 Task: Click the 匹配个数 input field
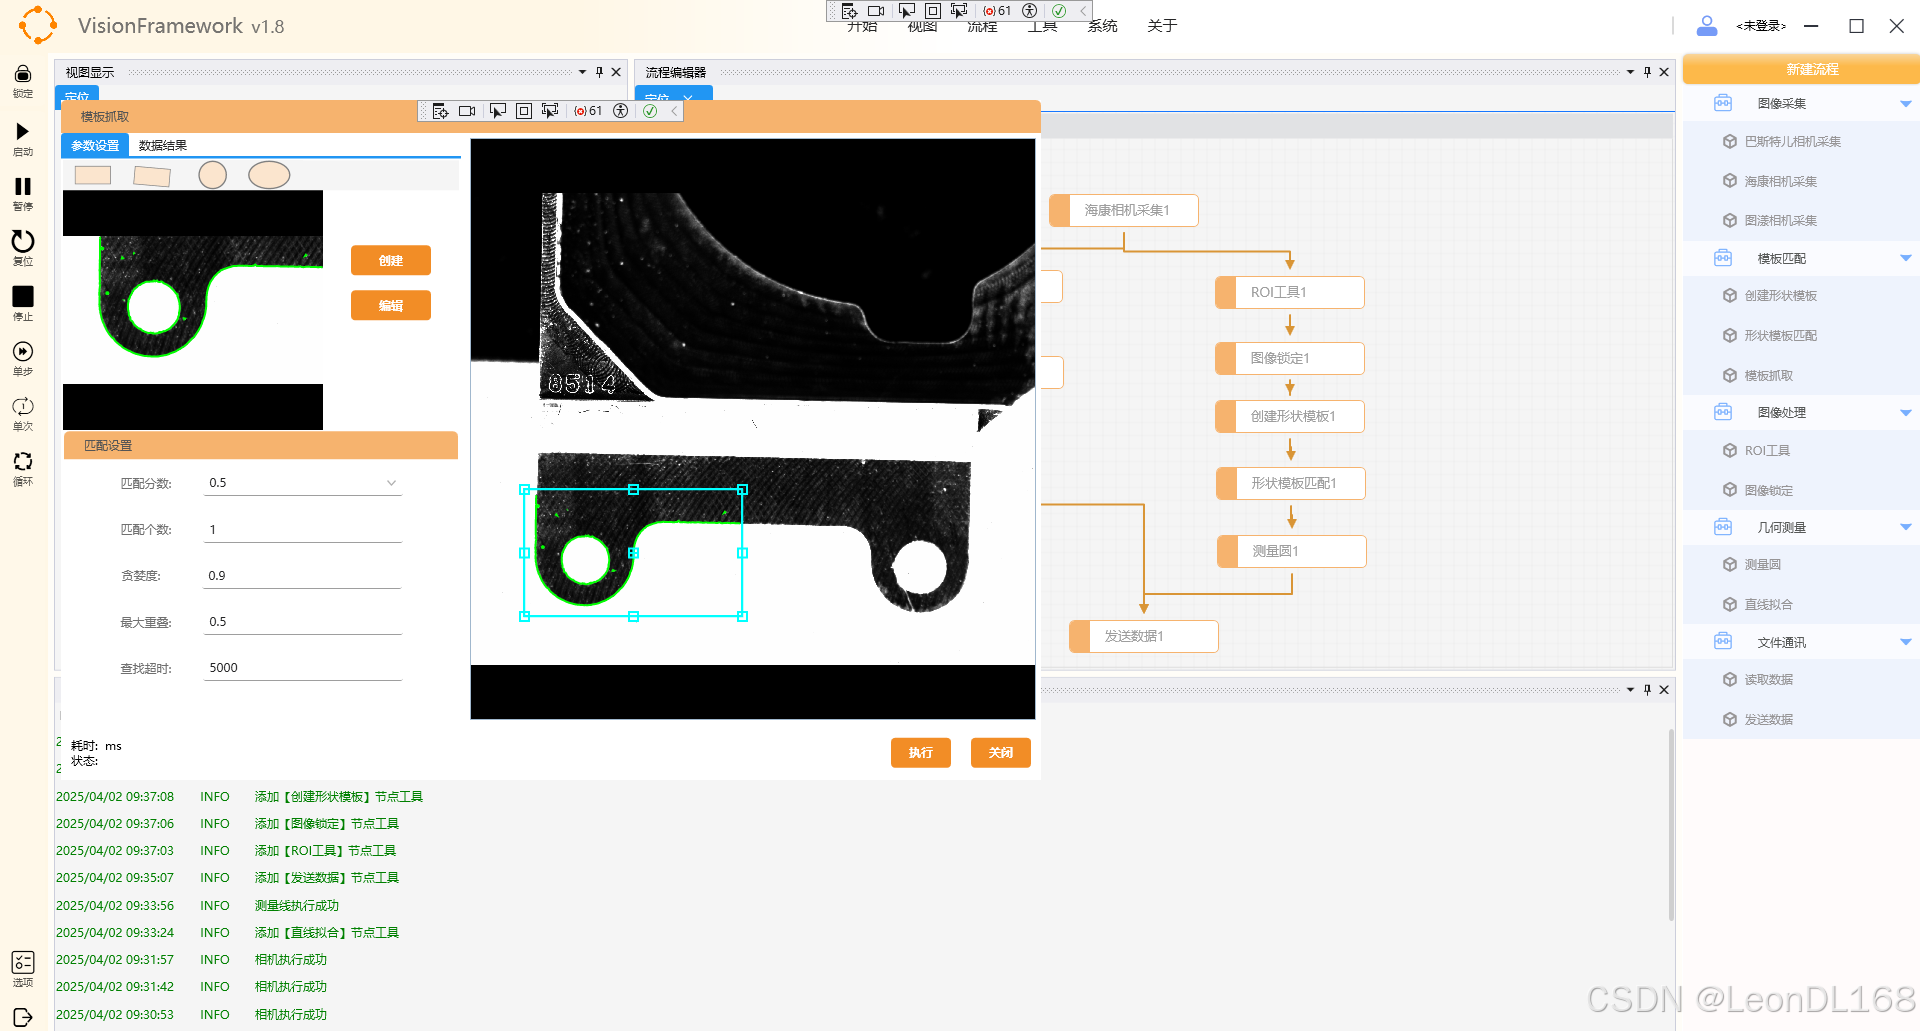tap(303, 530)
